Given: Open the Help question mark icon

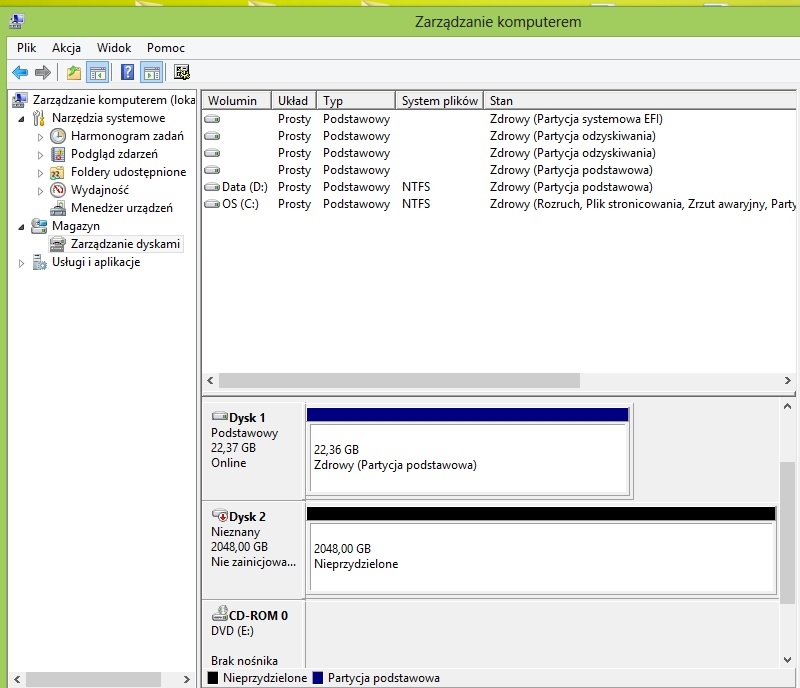Looking at the screenshot, I should click(127, 72).
